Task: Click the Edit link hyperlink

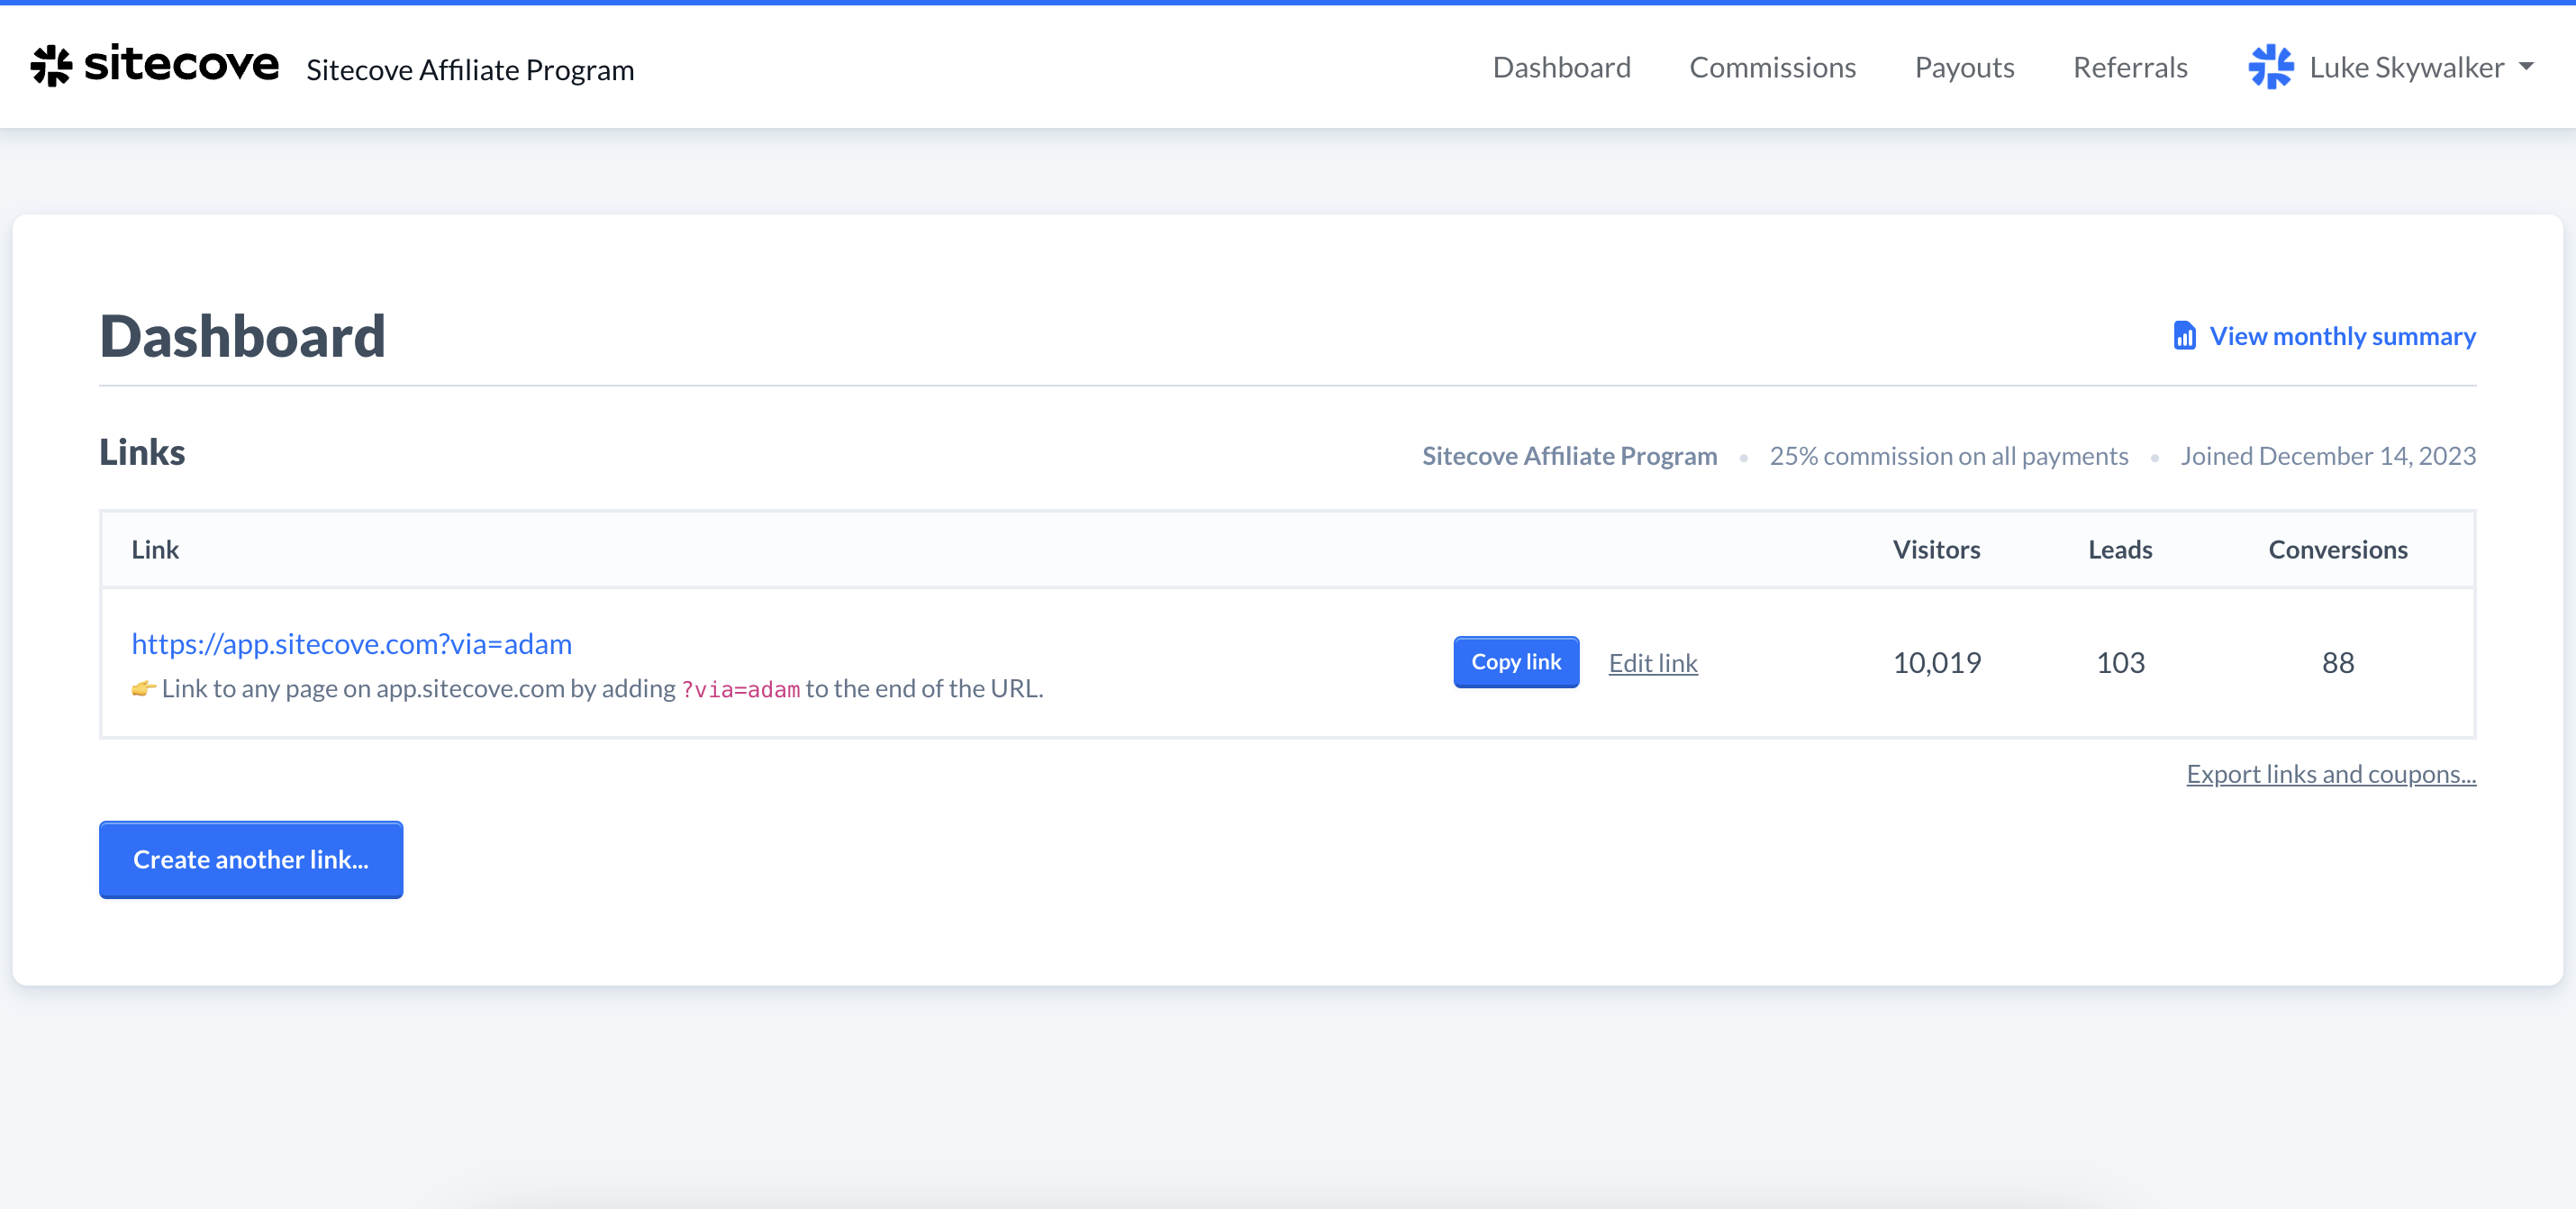Action: (1652, 662)
